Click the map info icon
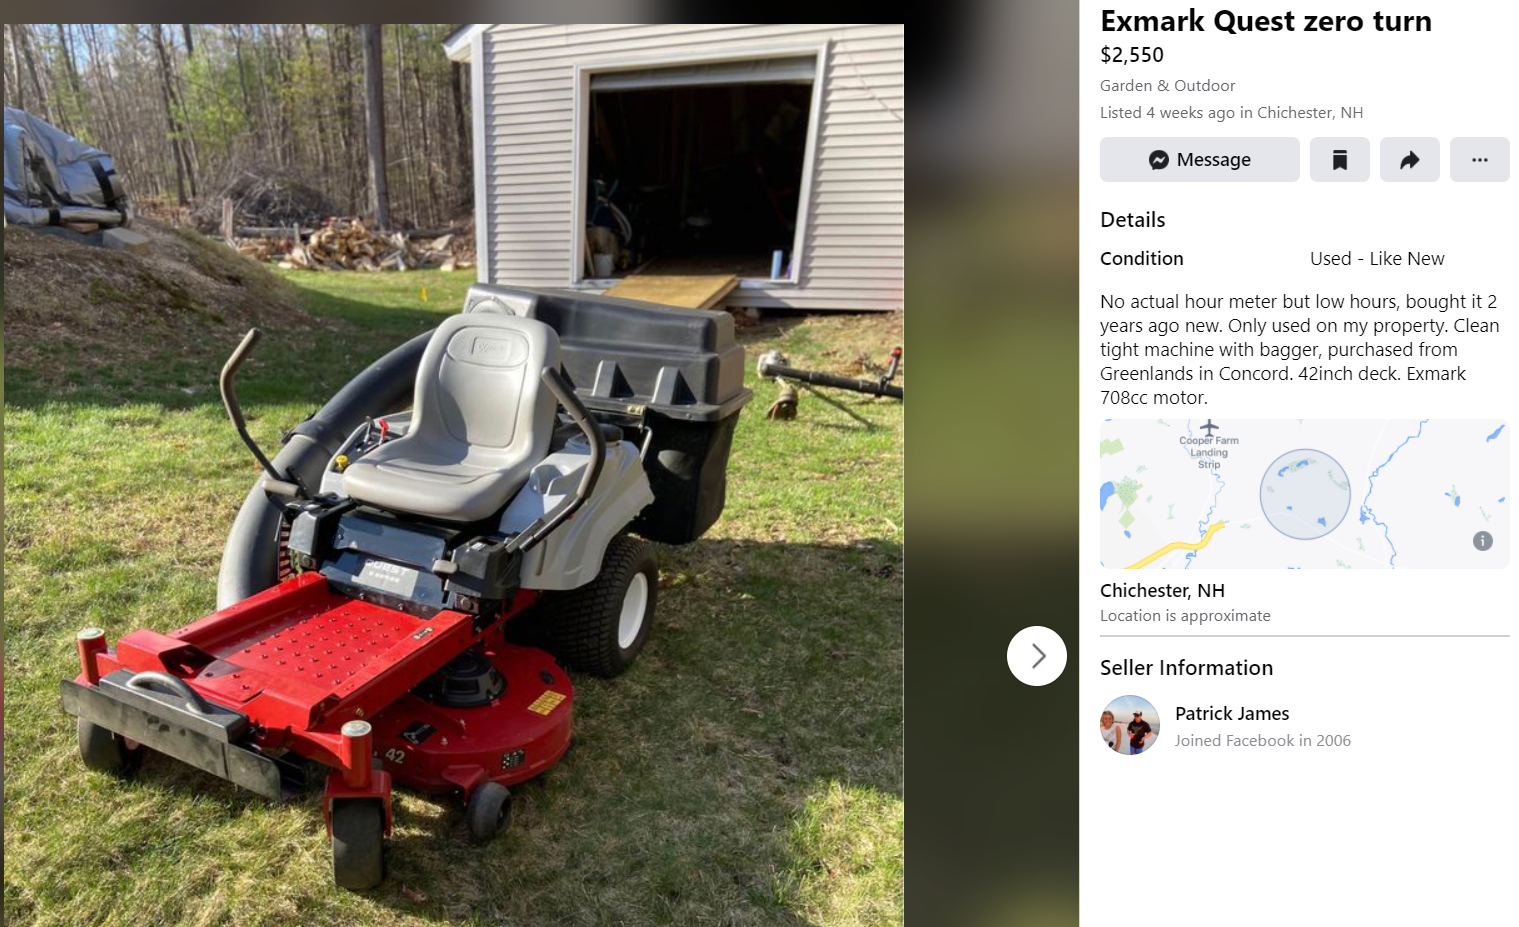 pos(1482,541)
